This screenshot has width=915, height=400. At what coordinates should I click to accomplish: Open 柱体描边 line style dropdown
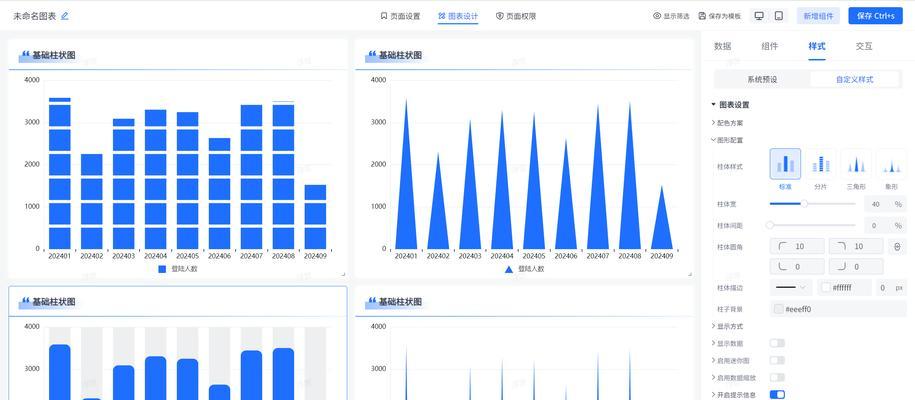791,287
